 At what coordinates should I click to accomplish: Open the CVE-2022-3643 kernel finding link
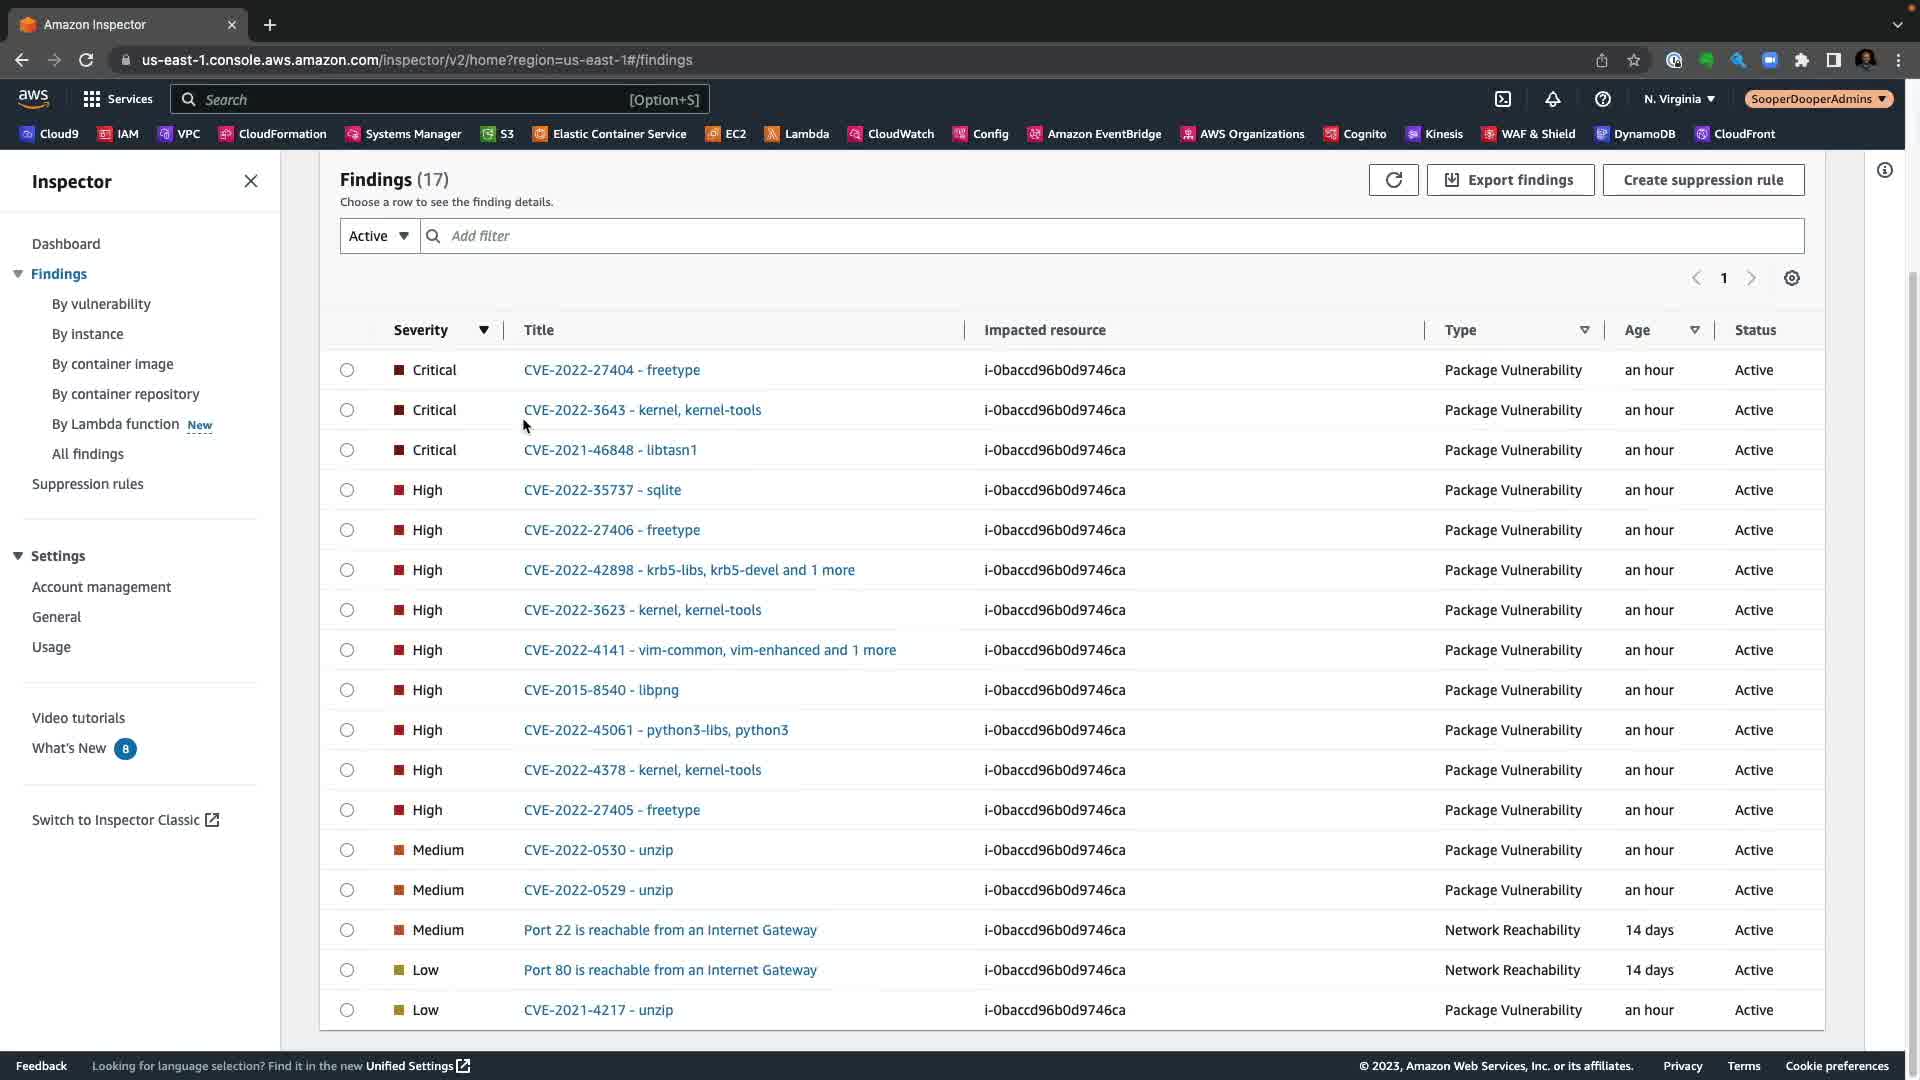642,410
